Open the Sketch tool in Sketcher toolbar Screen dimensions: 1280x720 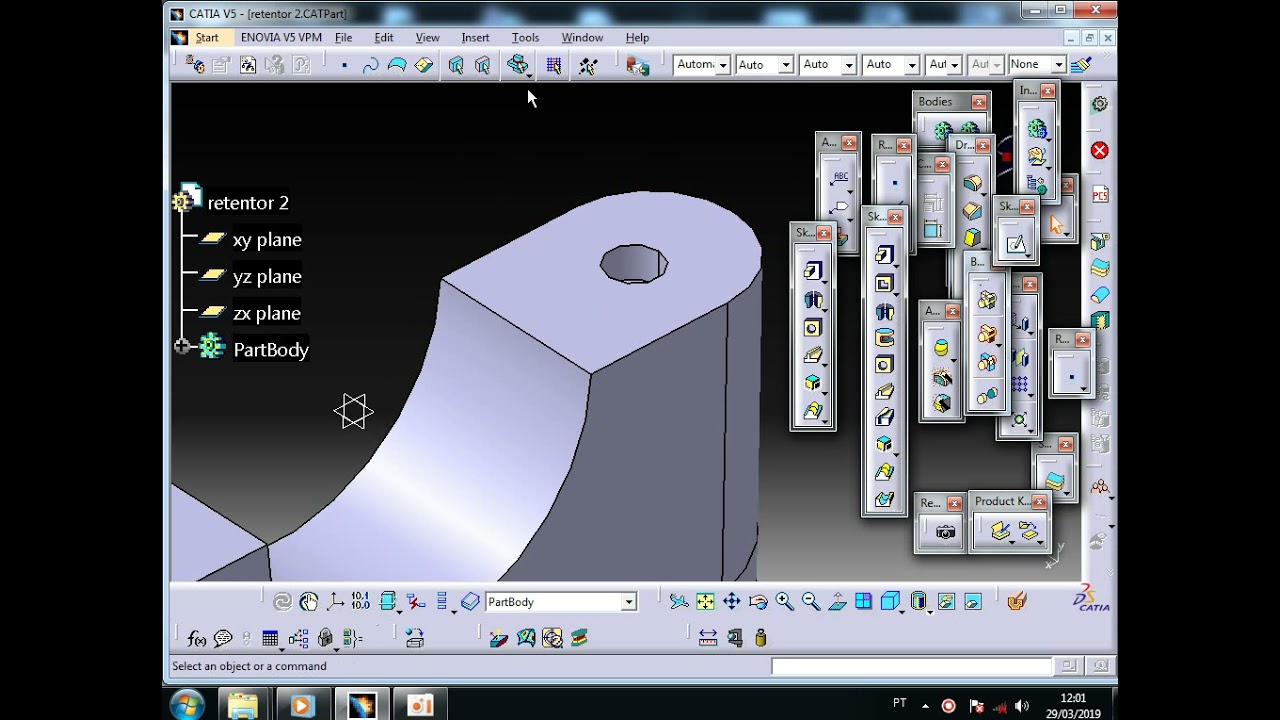coord(1016,244)
